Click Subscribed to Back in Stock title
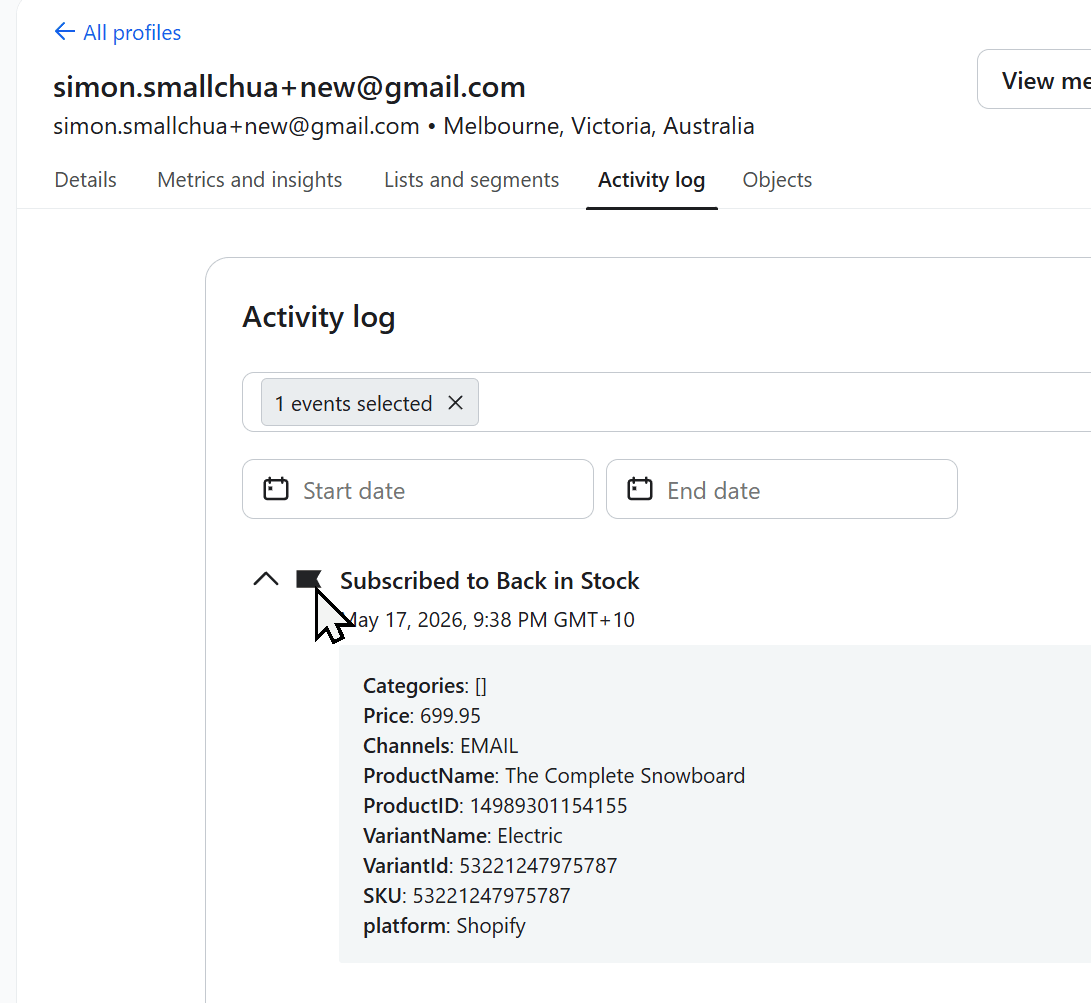Viewport: 1091px width, 1003px height. 489,581
